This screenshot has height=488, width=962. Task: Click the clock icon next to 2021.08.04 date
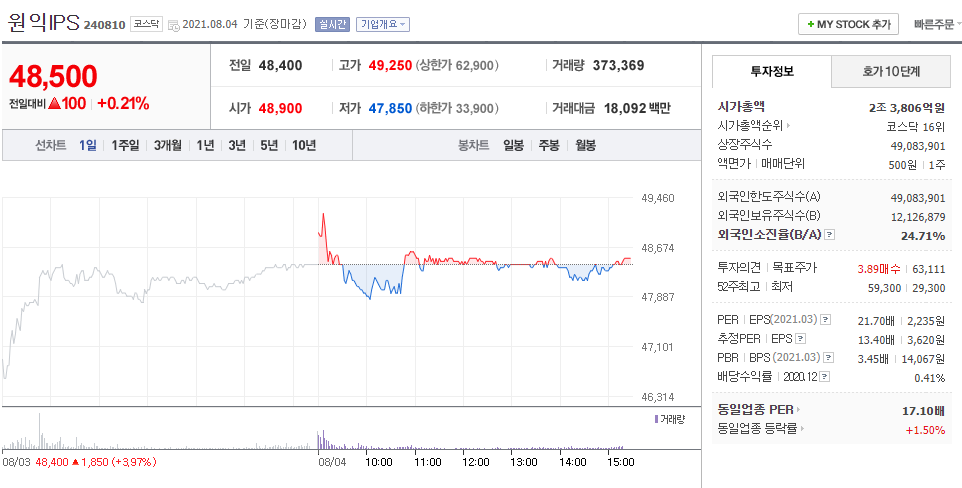174,25
